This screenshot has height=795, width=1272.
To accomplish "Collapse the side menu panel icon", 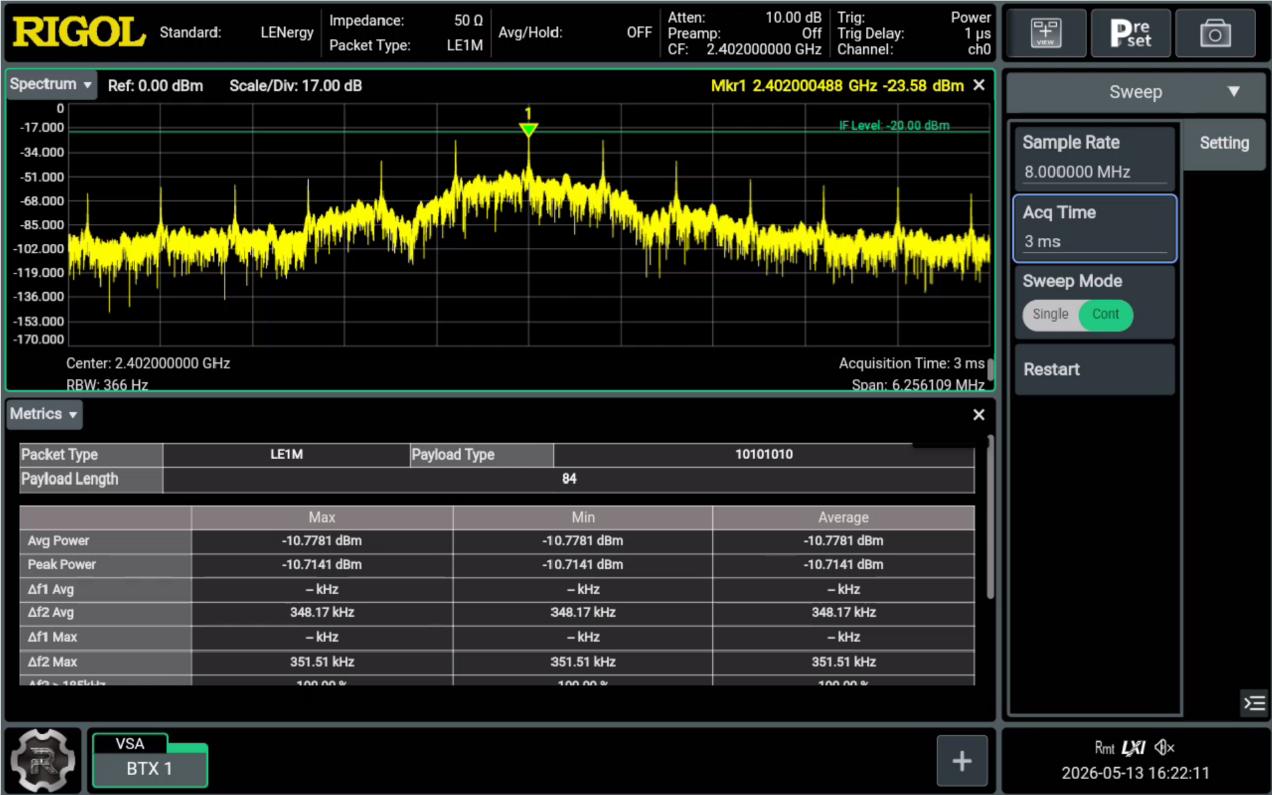I will pos(1253,703).
